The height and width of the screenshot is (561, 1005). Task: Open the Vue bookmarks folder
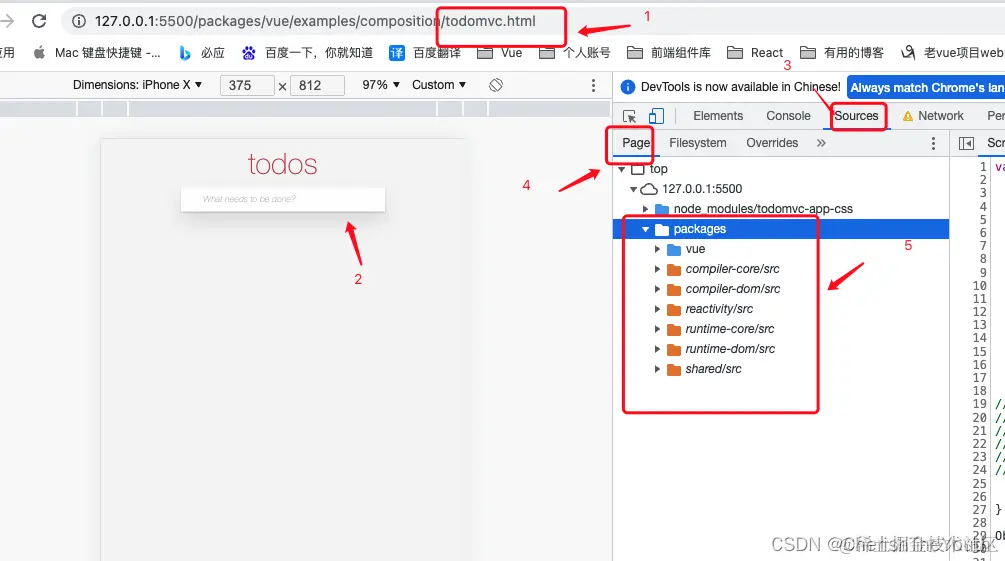500,53
